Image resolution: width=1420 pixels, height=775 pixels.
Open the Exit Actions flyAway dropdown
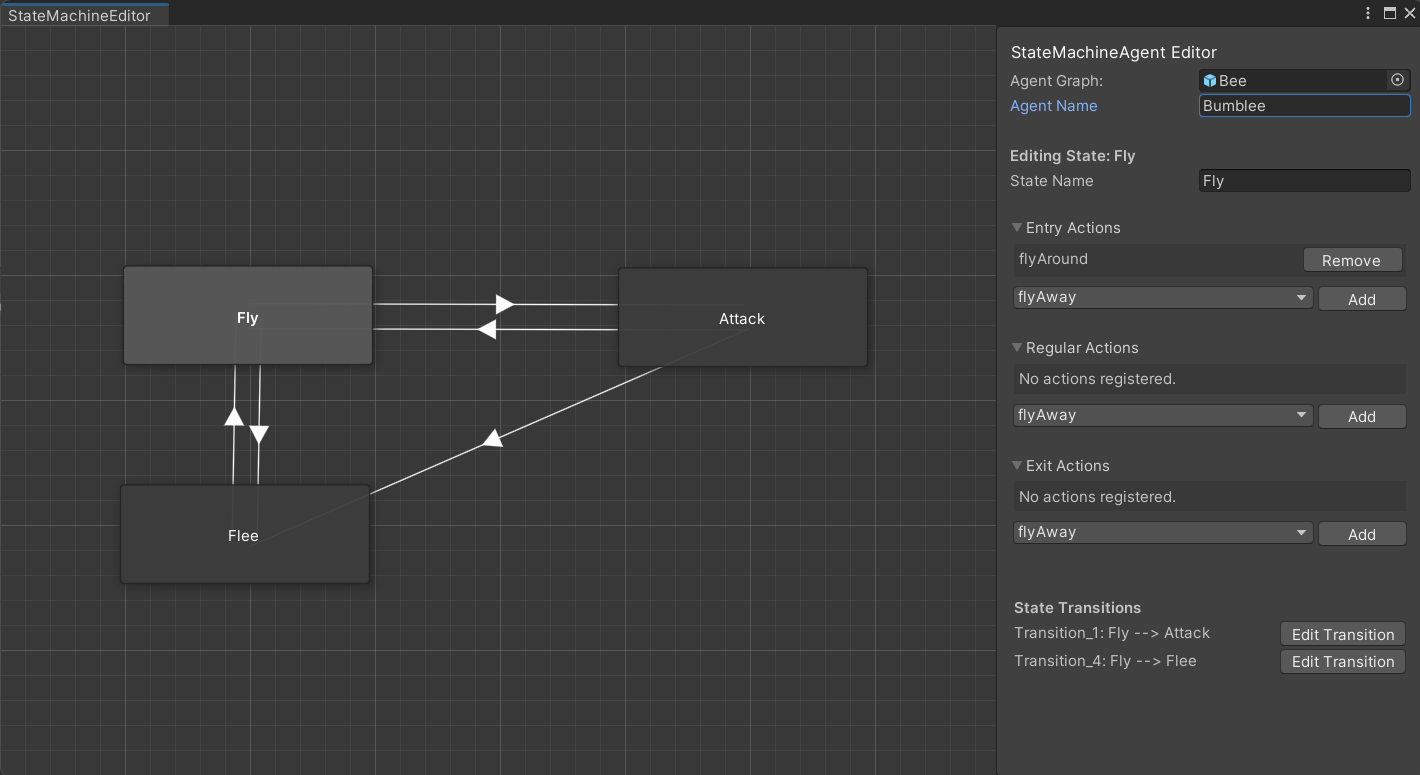tap(1162, 533)
